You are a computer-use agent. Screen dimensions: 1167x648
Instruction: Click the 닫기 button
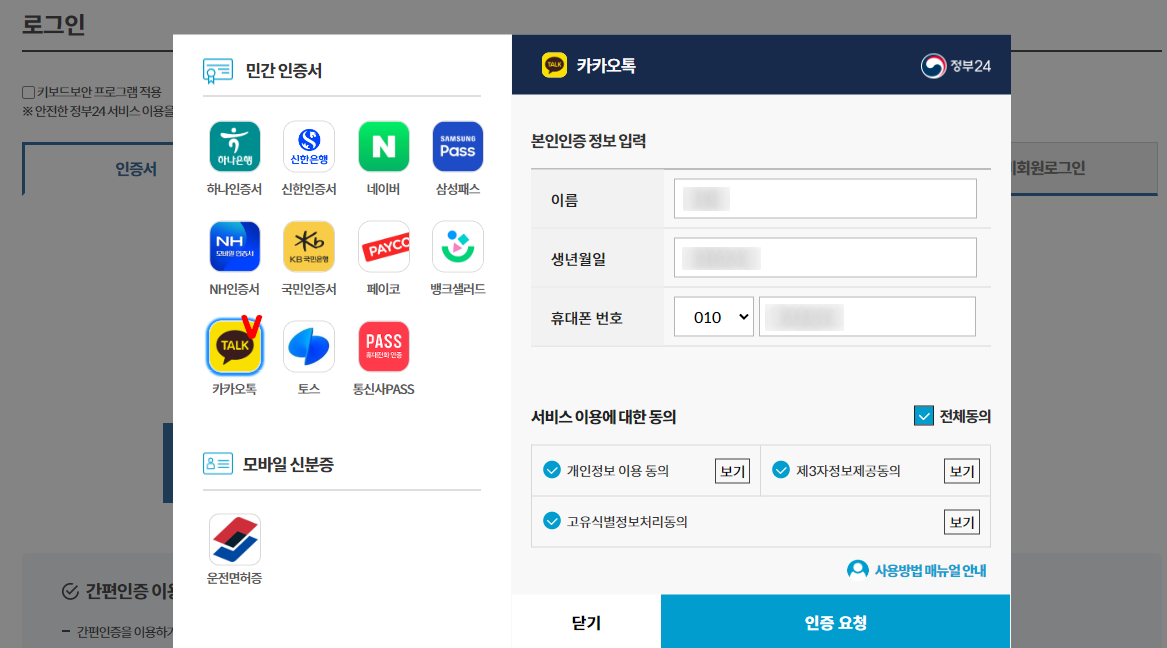[586, 622]
